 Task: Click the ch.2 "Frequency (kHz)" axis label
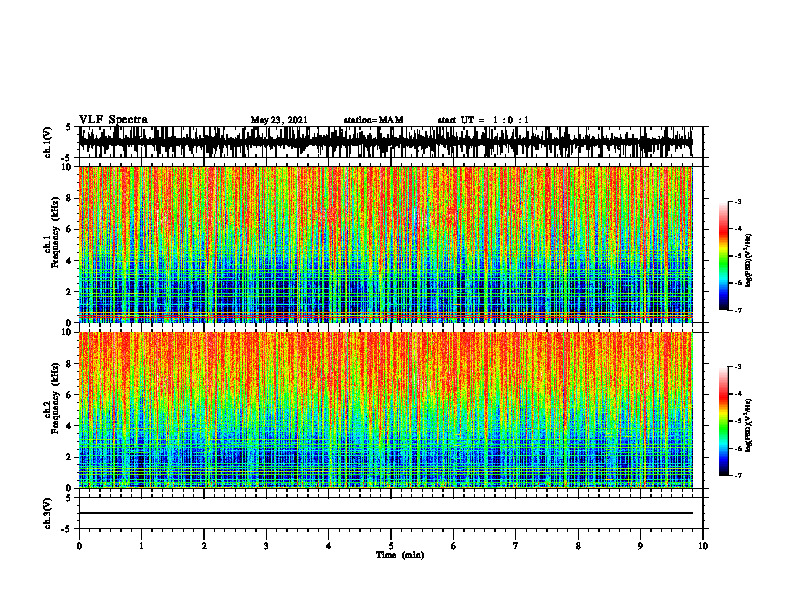click(x=55, y=398)
